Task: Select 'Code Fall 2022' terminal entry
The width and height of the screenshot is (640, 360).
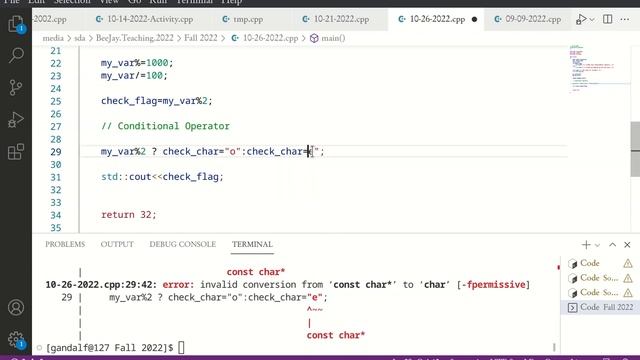Action: [x=600, y=307]
